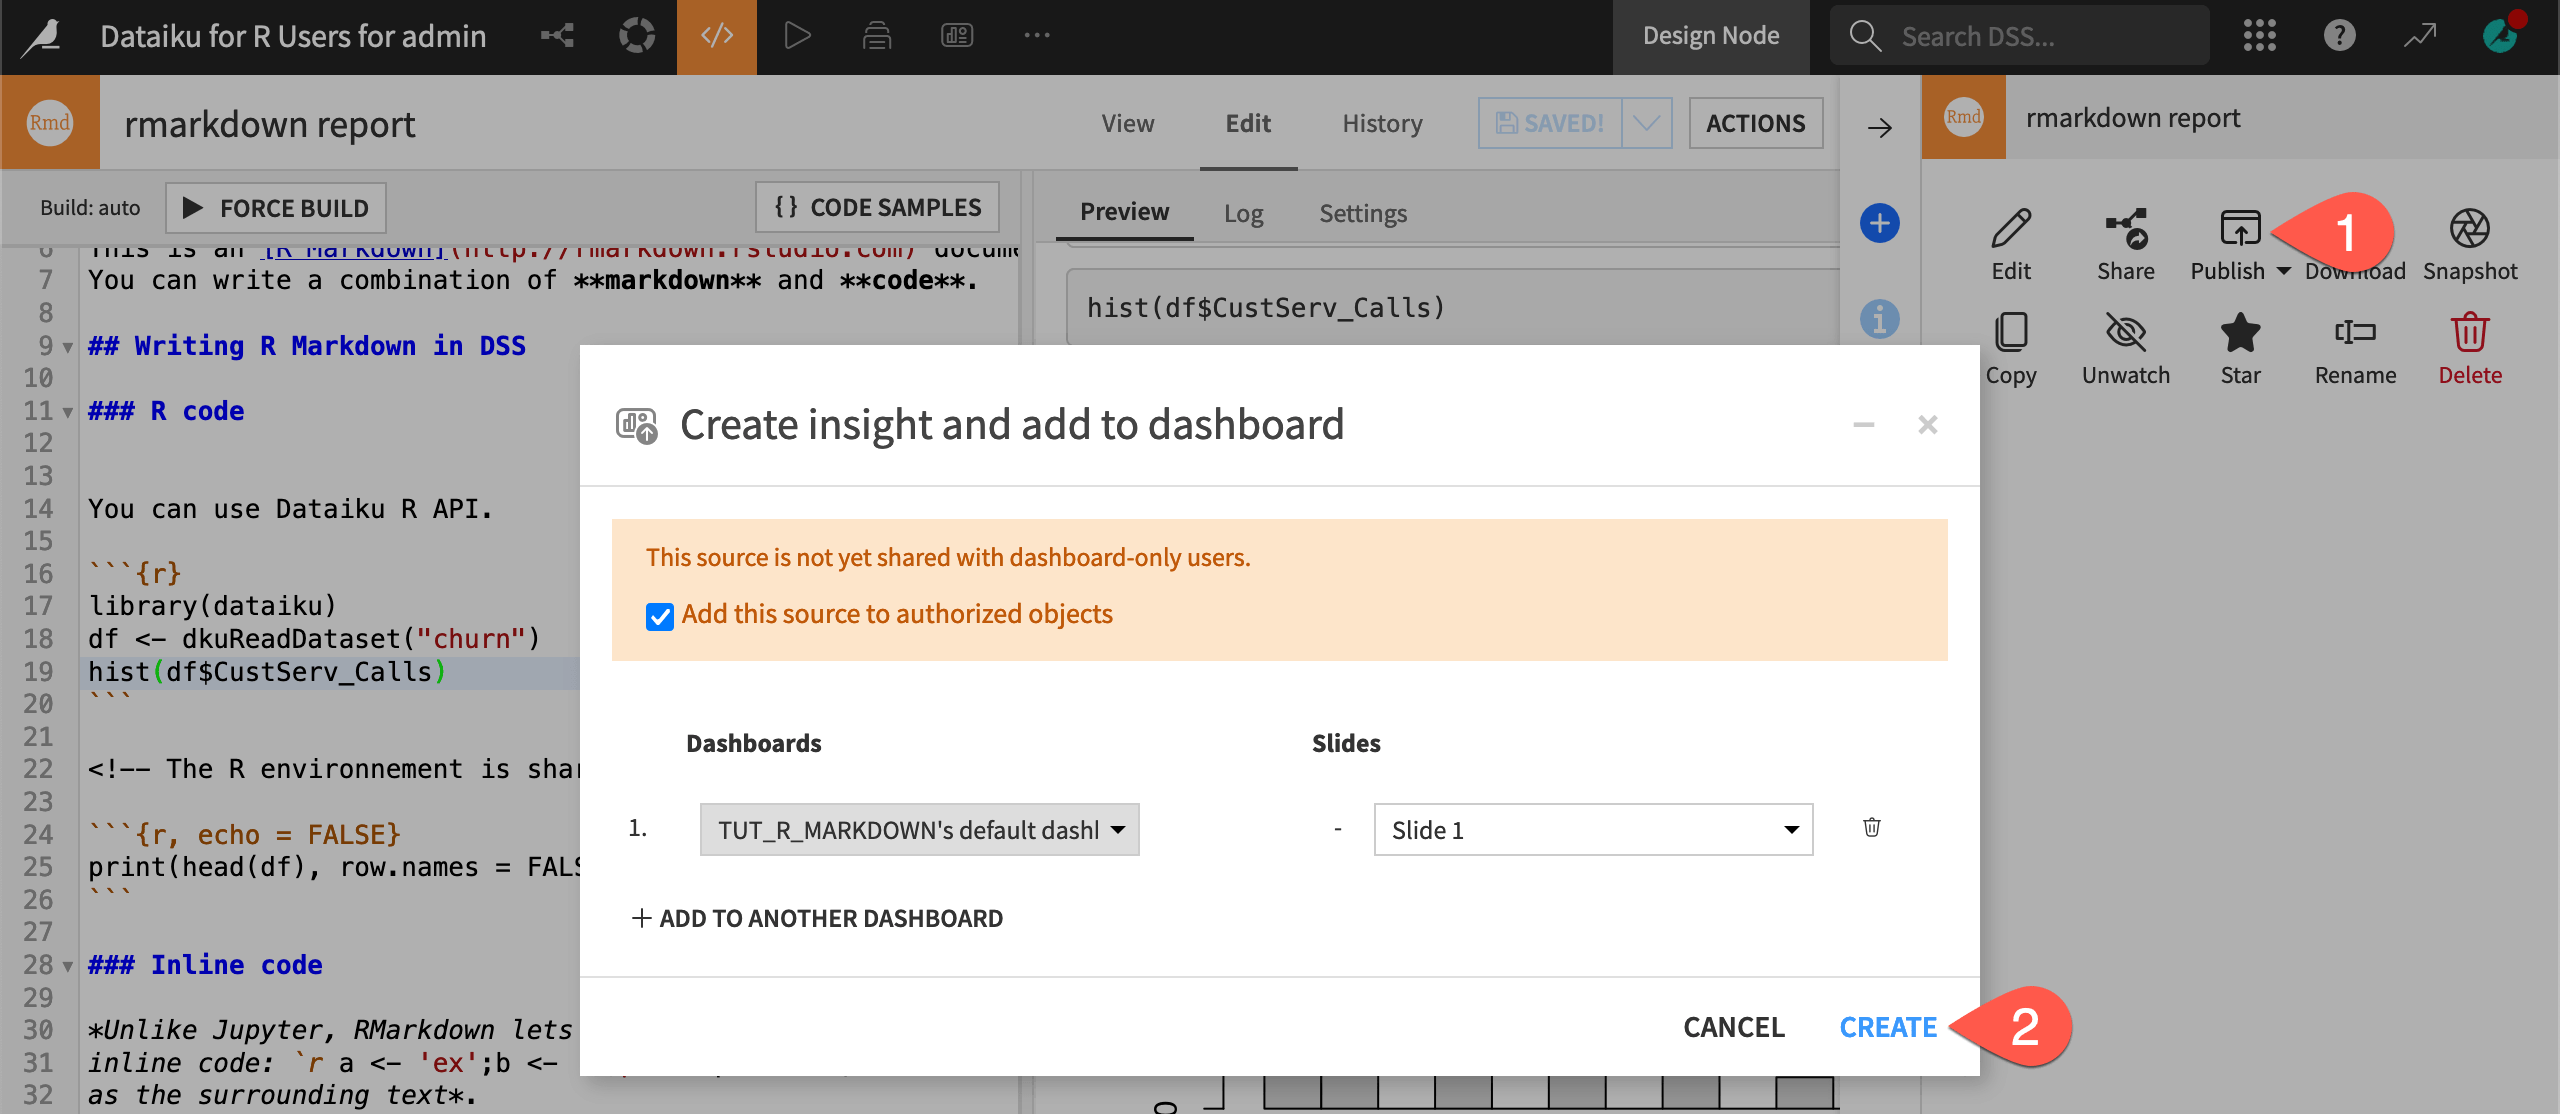The image size is (2560, 1114).
Task: Open the more options ellipsis in top bar
Action: tap(1037, 36)
